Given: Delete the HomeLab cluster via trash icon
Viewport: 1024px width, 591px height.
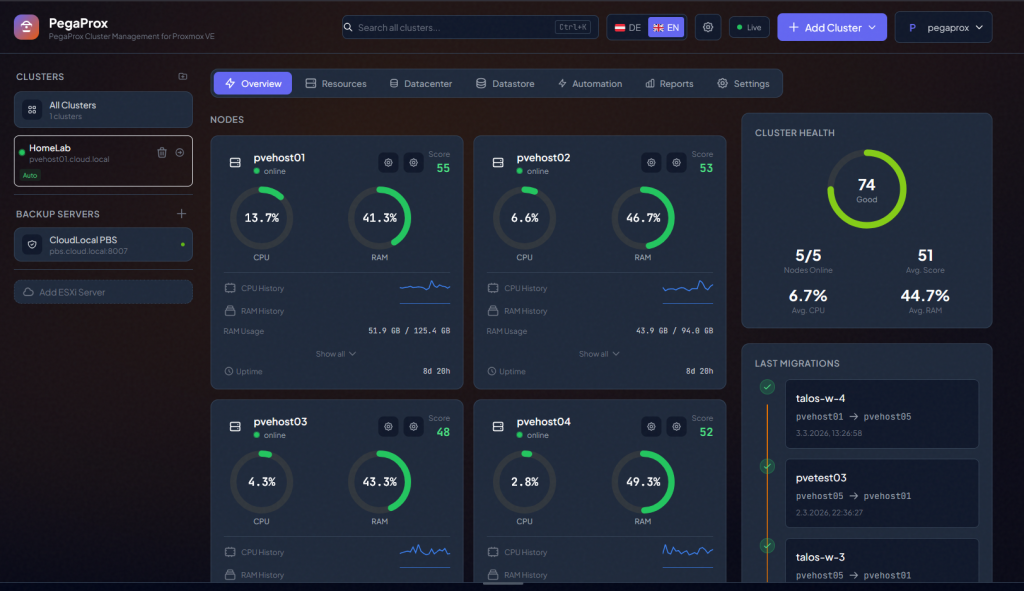Looking at the screenshot, I should (x=162, y=153).
